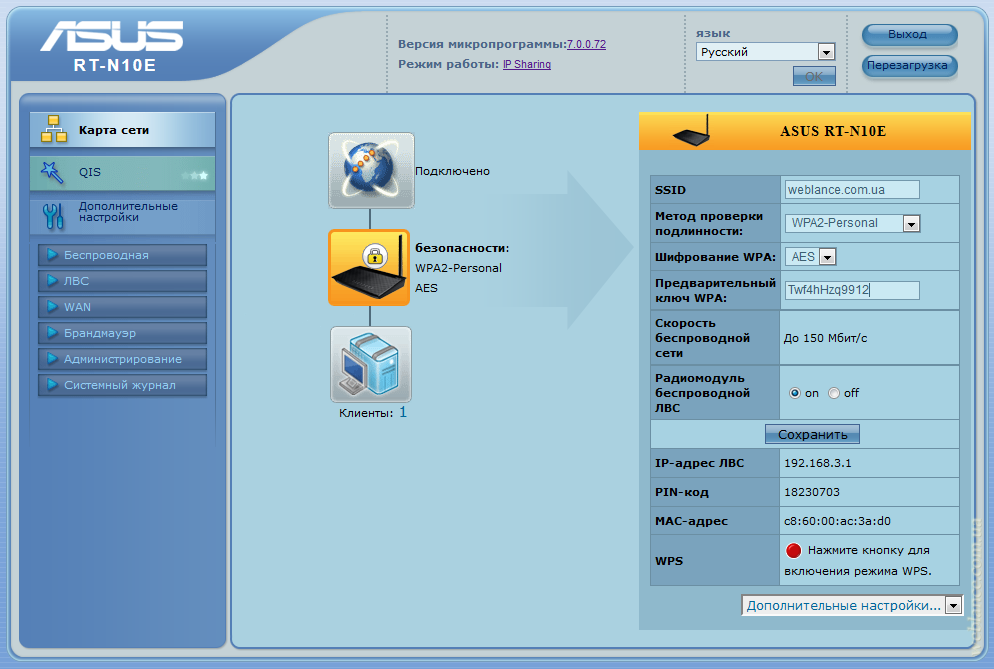The image size is (994, 669).
Task: Select the clients computer icon
Action: pos(371,365)
